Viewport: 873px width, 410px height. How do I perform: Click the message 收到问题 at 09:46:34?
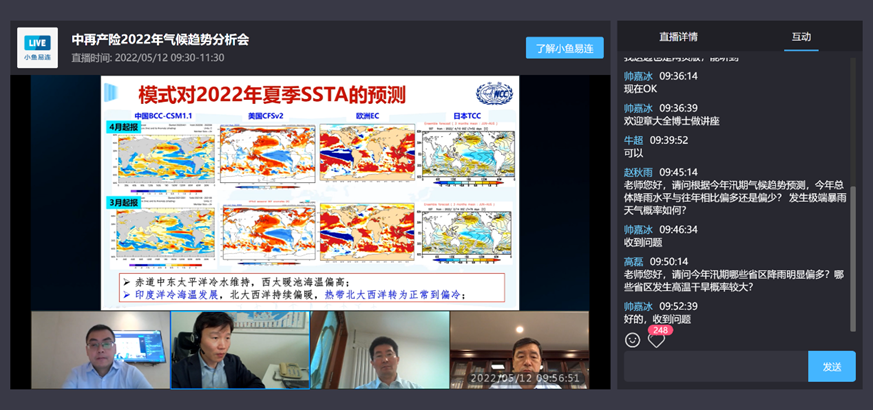[643, 242]
